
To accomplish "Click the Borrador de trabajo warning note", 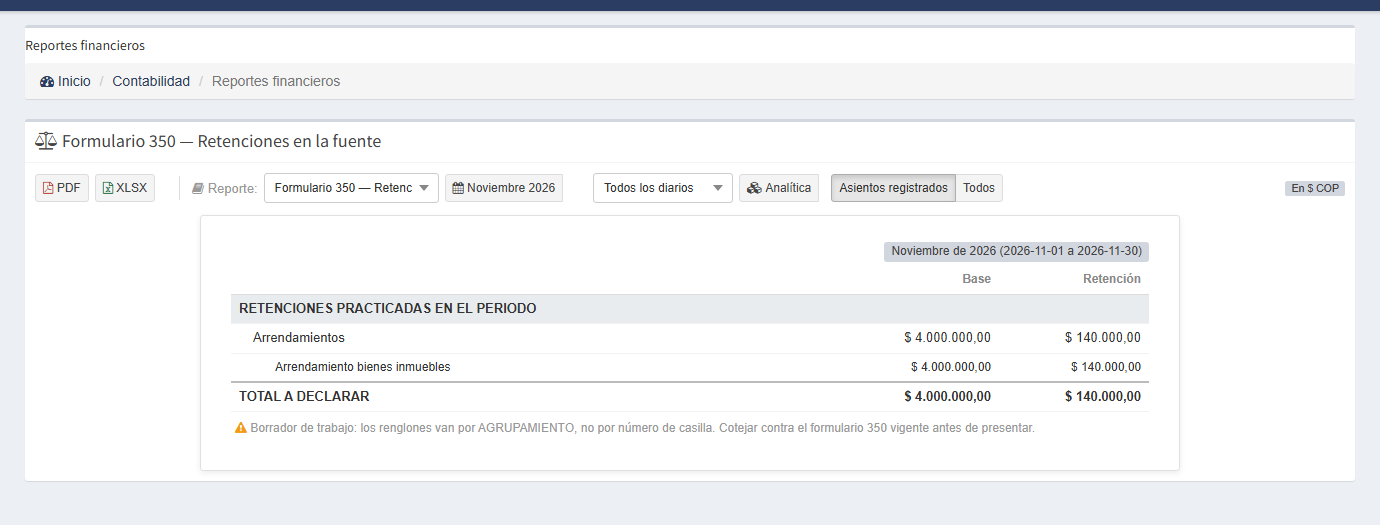I will pos(642,428).
